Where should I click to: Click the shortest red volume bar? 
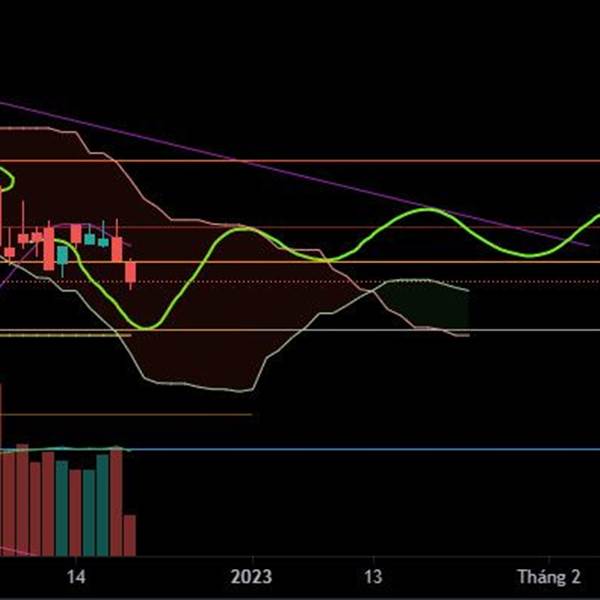click(x=130, y=535)
